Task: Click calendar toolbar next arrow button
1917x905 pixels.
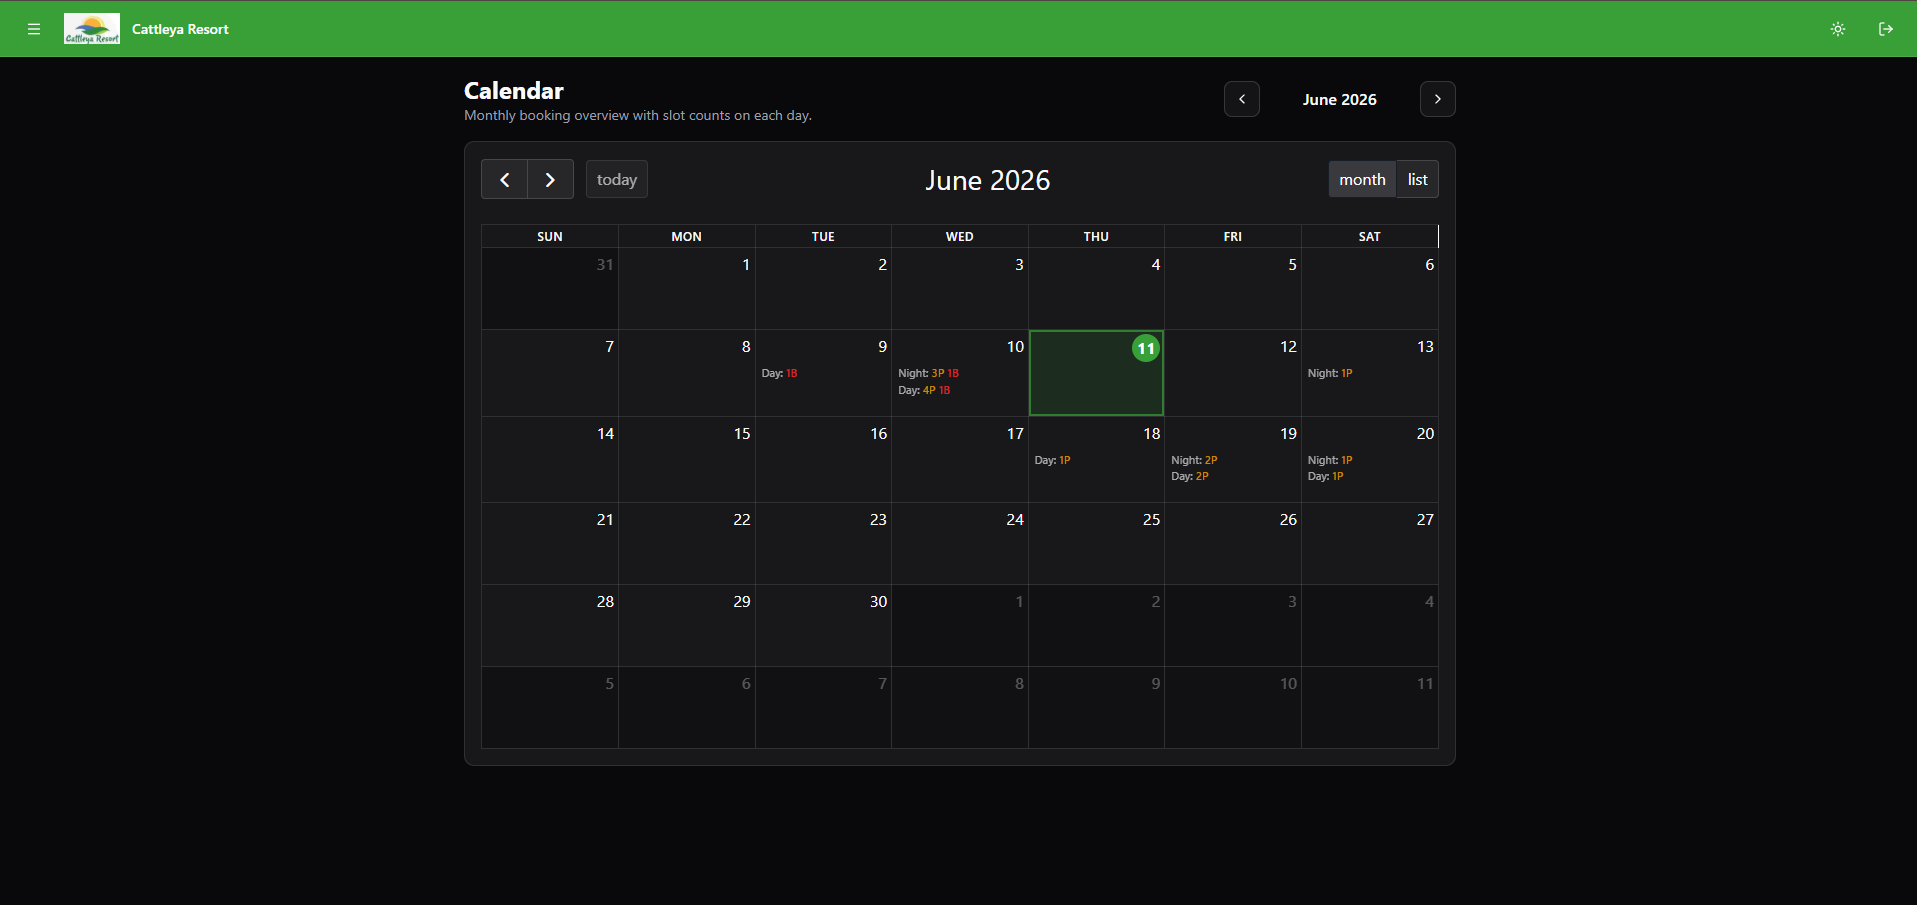Action: point(551,179)
